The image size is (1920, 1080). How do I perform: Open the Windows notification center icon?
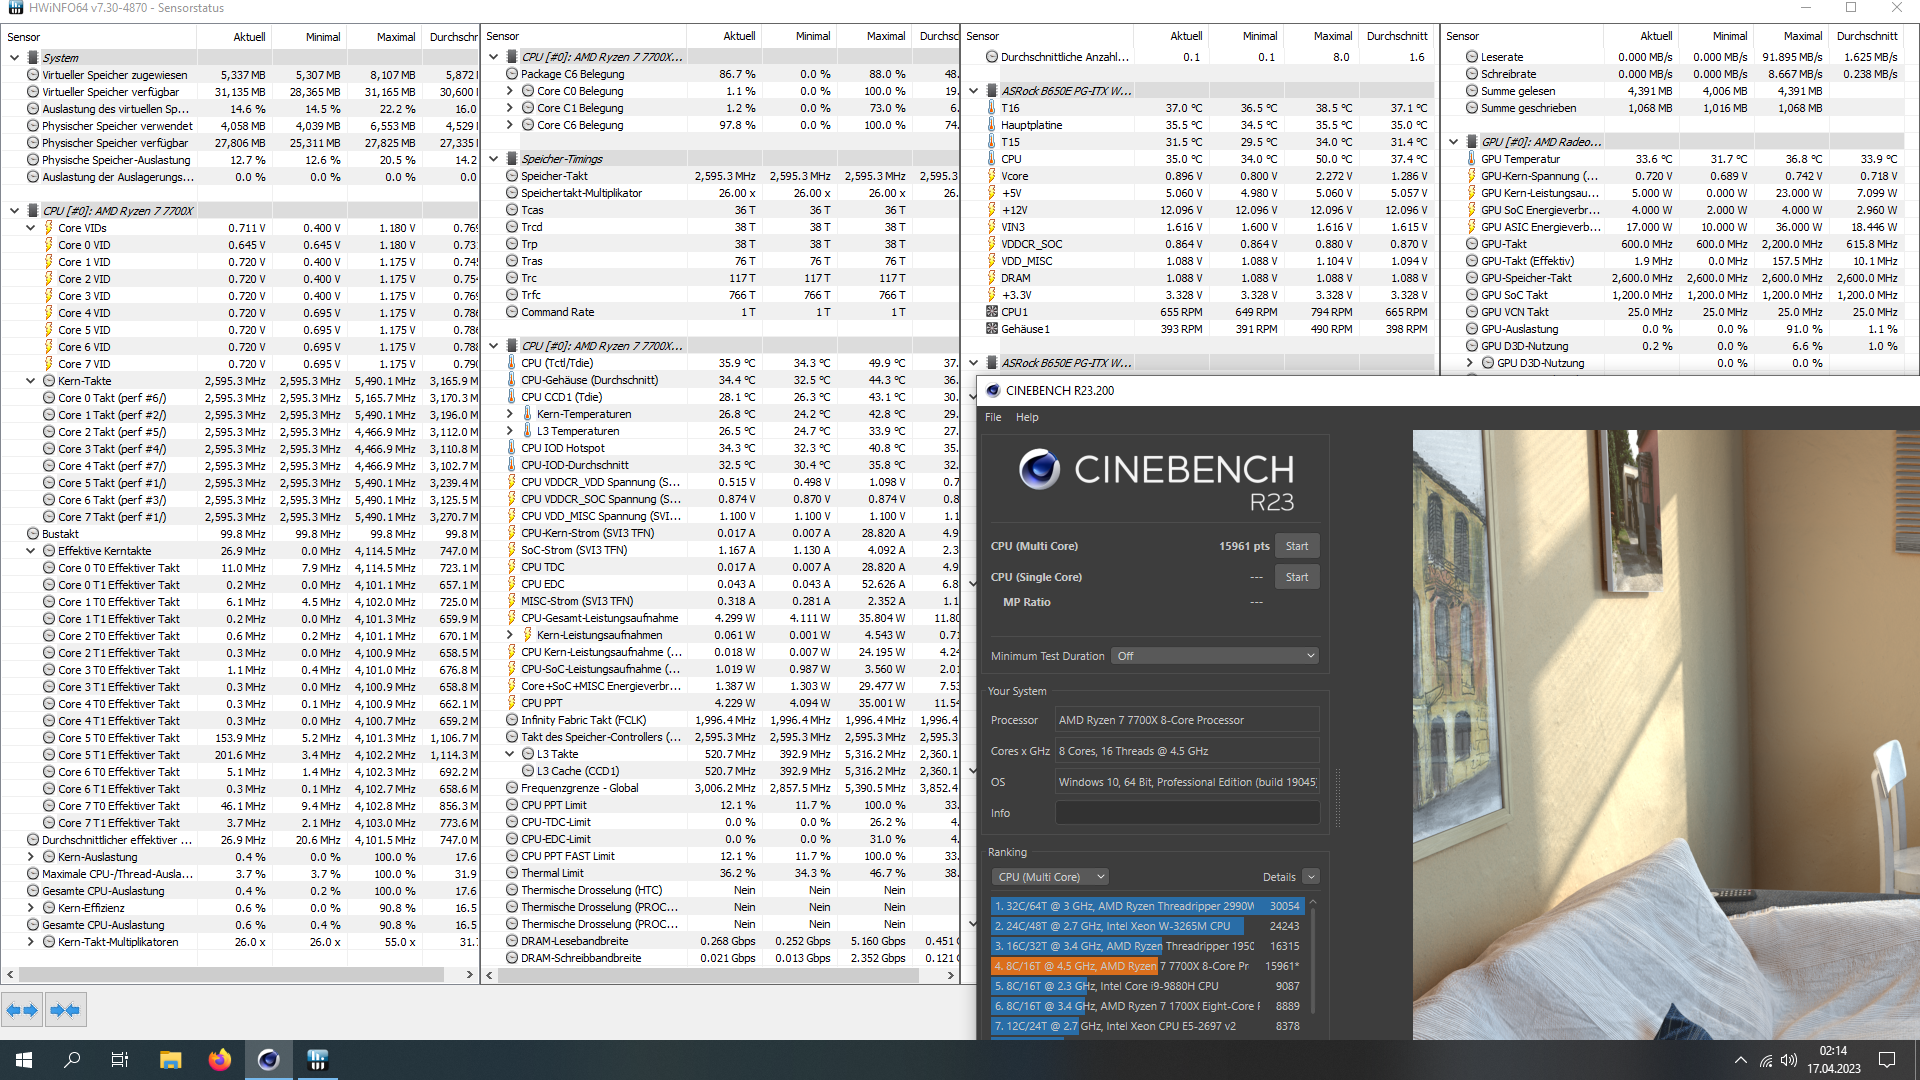point(1887,1060)
